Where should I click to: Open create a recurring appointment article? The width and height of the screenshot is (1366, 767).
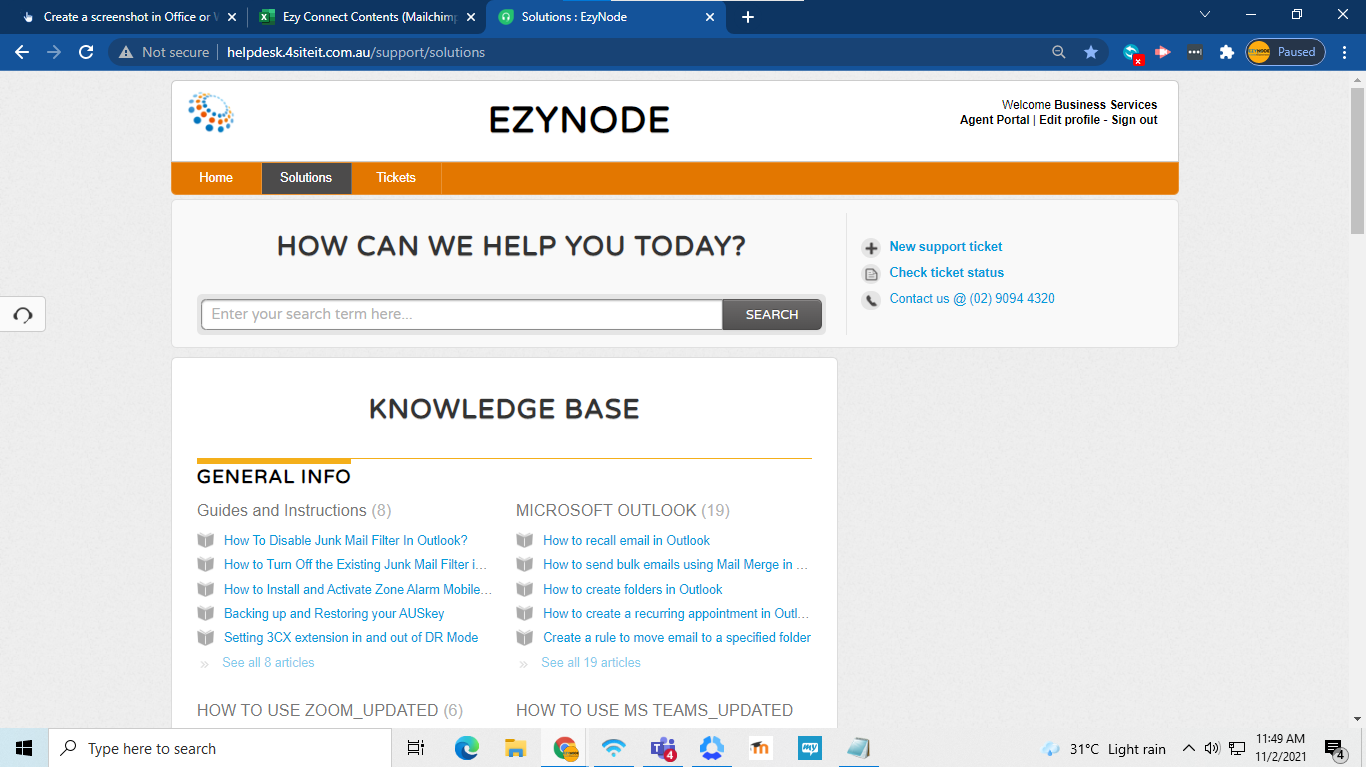coord(676,613)
